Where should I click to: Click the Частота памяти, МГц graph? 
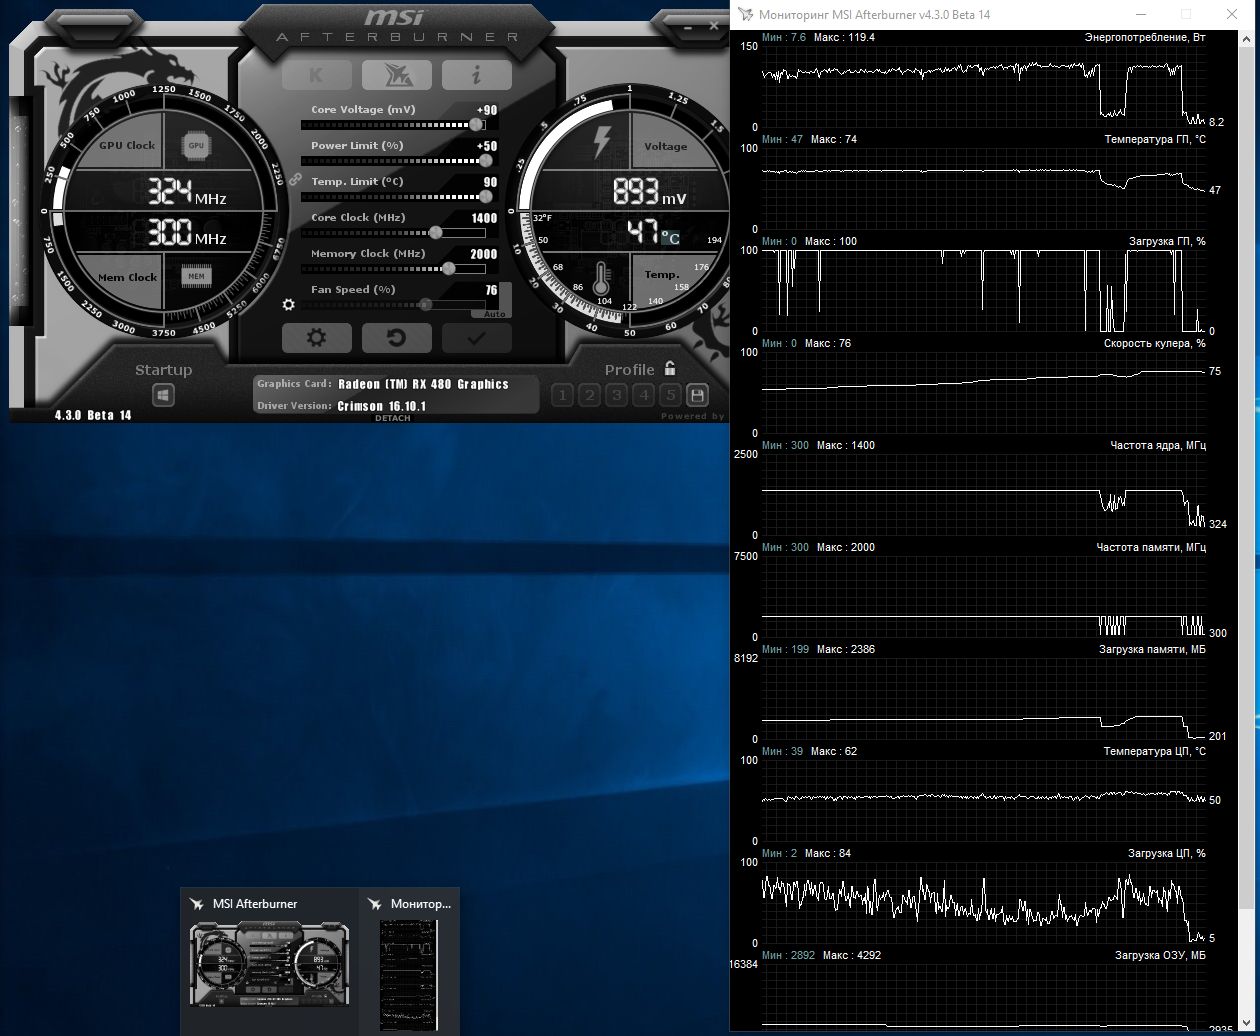pyautogui.click(x=984, y=597)
